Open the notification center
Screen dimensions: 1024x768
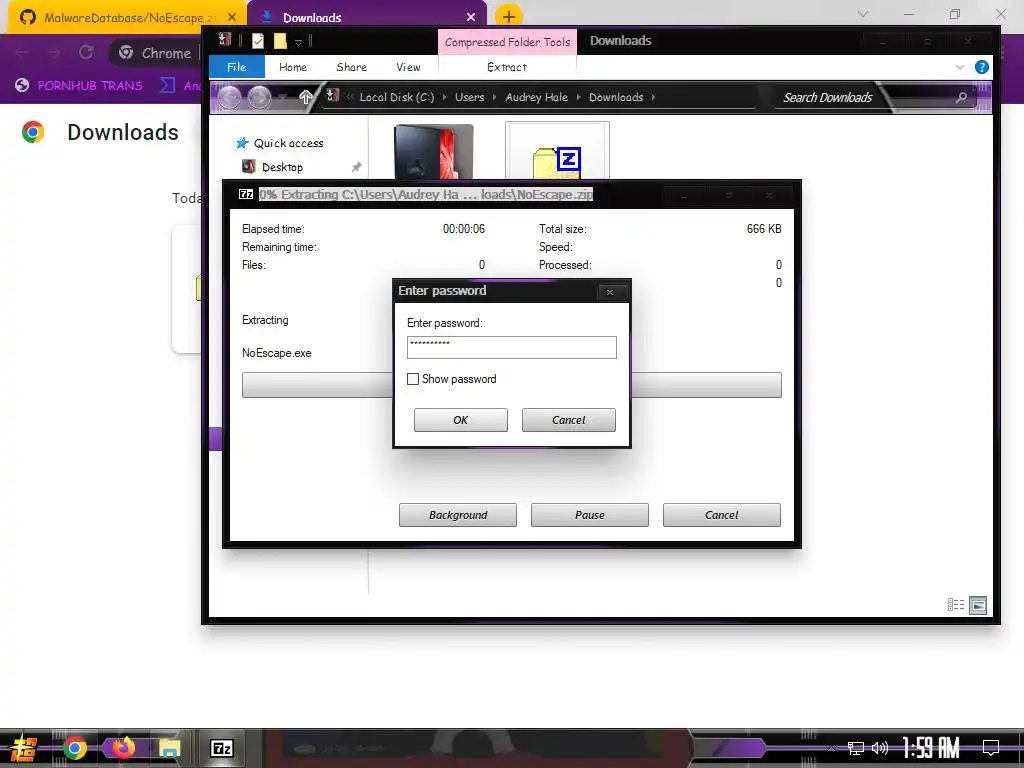(991, 748)
